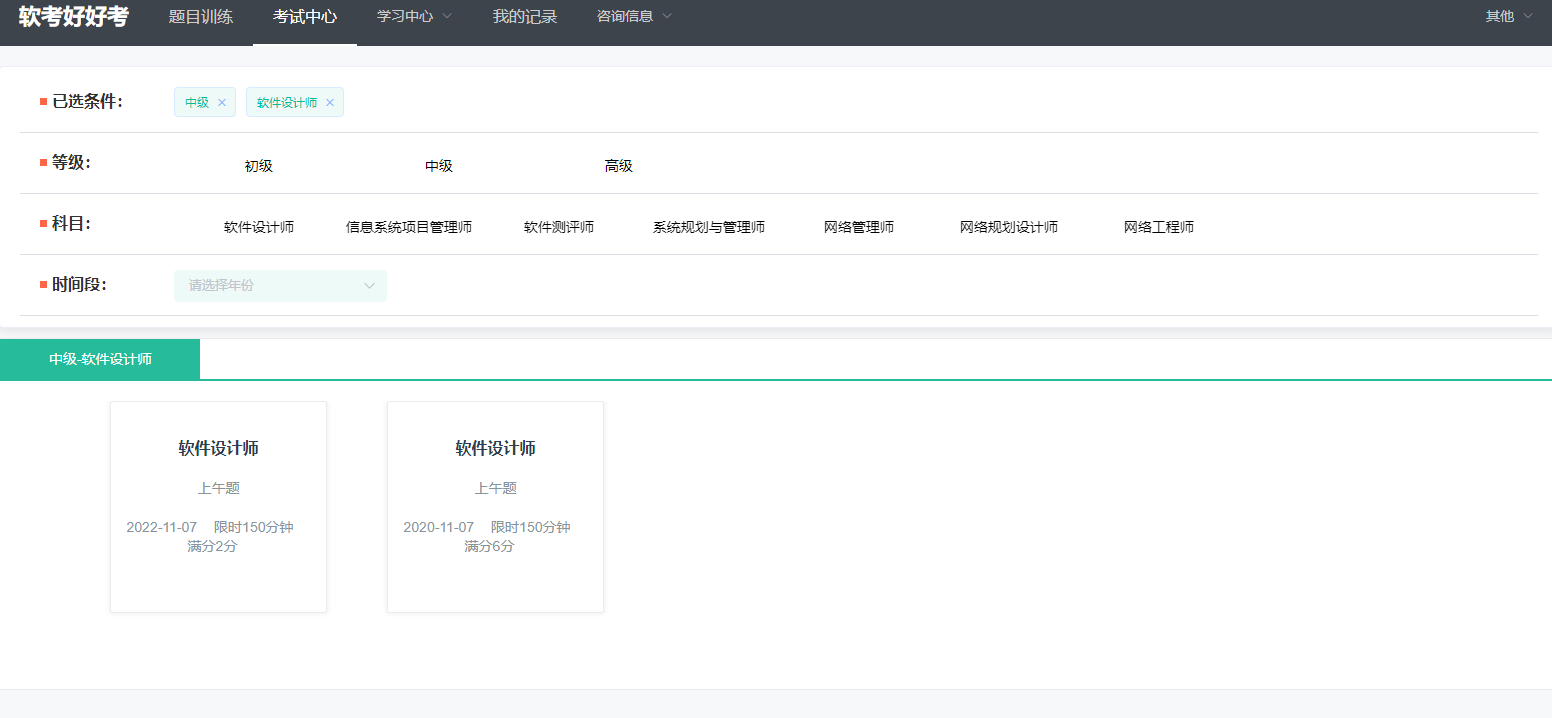Choose 初级 level filter
This screenshot has height=718, width=1552.
point(259,166)
